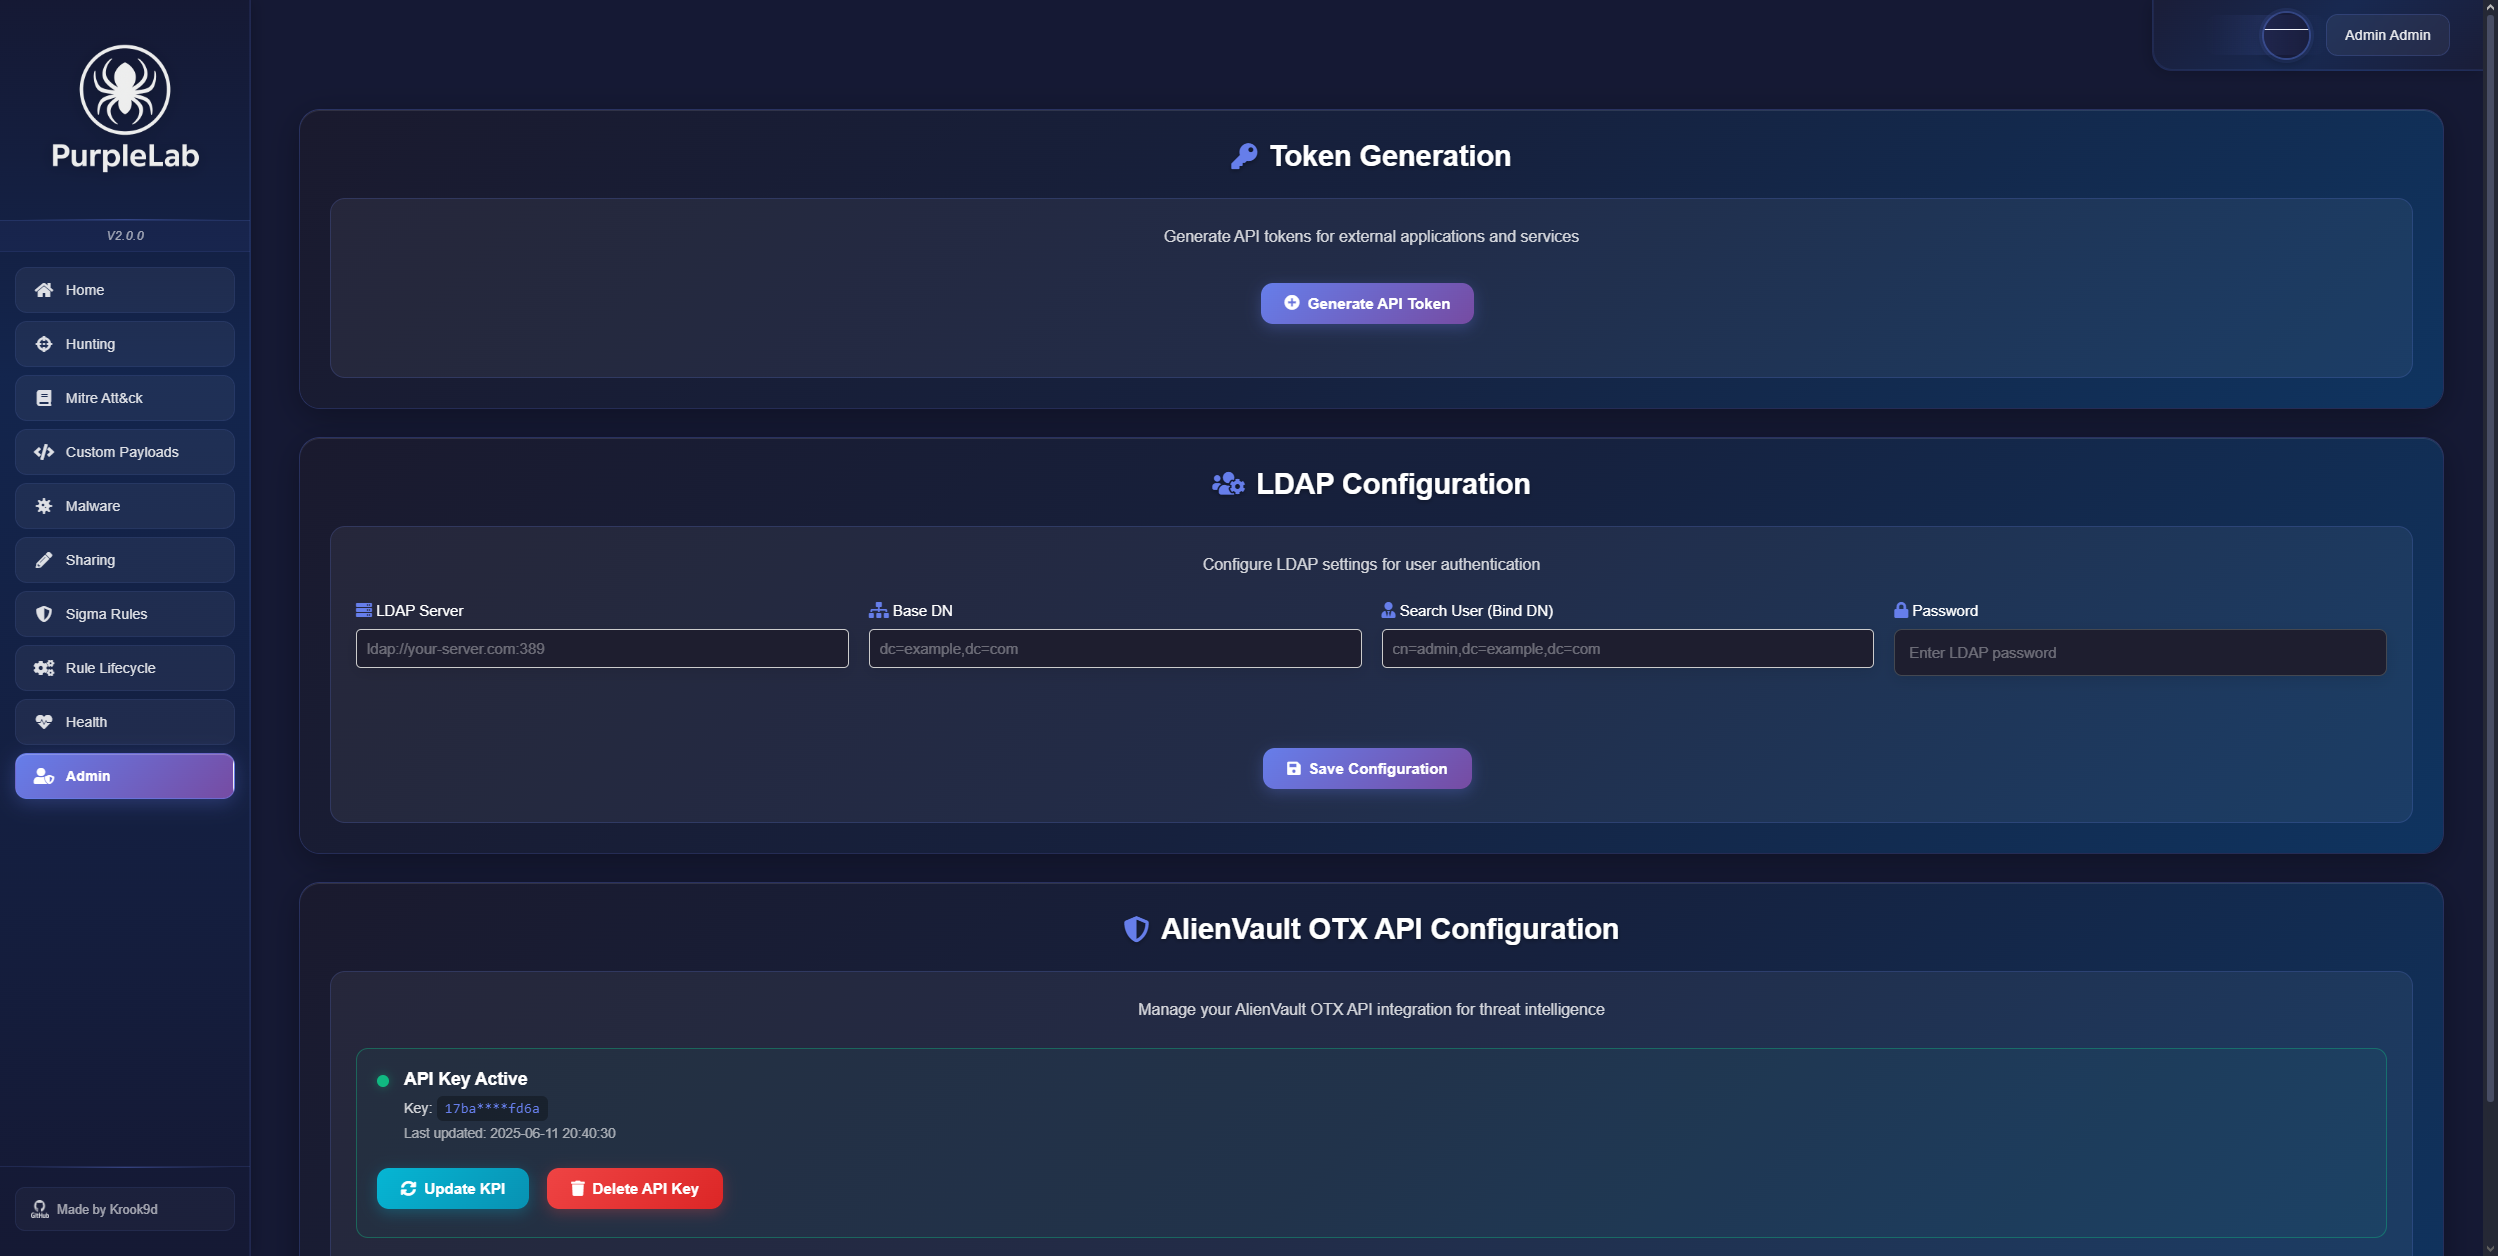
Task: Click the GitHub icon in footer
Action: pos(40,1209)
